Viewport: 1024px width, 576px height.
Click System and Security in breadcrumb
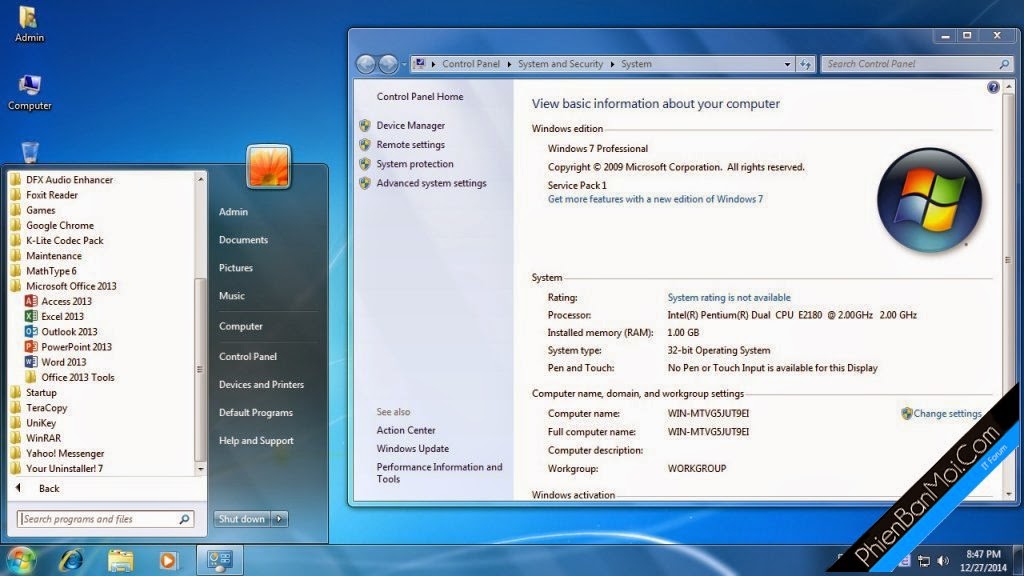point(560,64)
